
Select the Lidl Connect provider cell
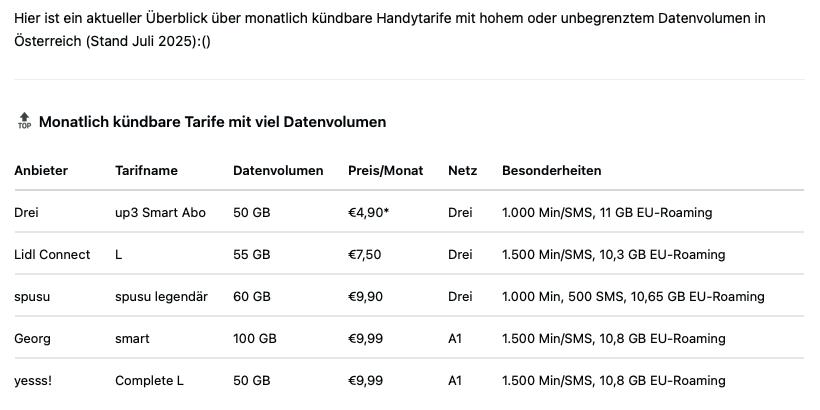pyautogui.click(x=52, y=255)
